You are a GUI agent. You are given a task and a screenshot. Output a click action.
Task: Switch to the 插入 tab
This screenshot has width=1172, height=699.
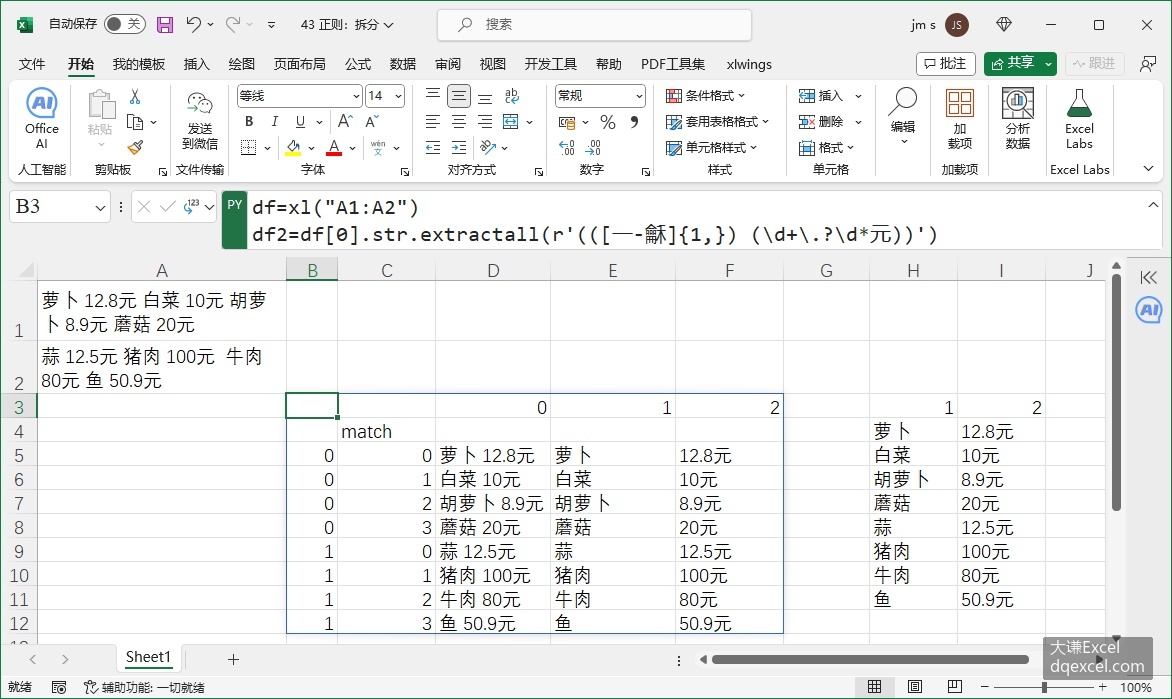197,64
